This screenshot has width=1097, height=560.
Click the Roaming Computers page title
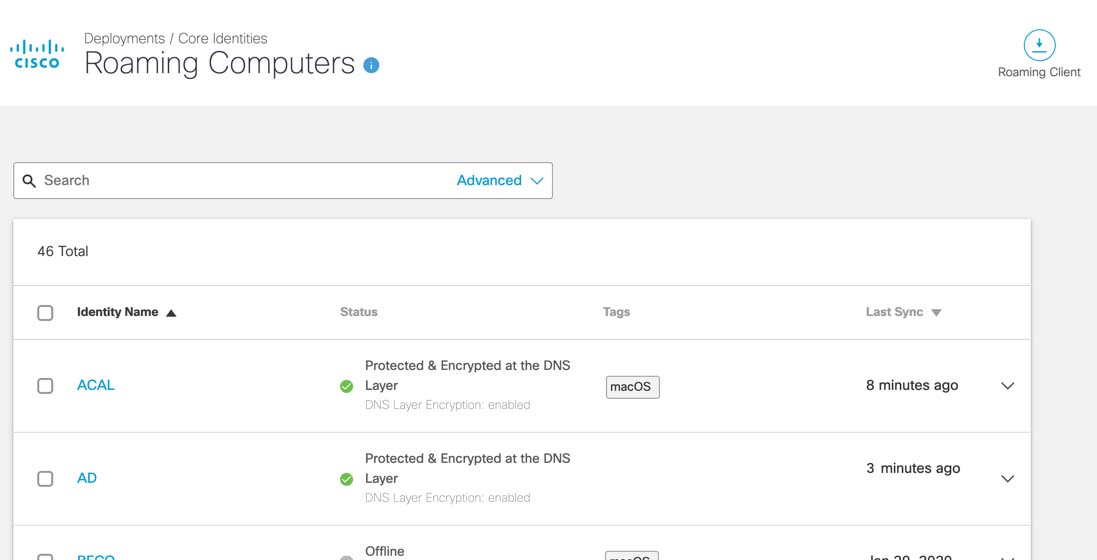(x=220, y=63)
